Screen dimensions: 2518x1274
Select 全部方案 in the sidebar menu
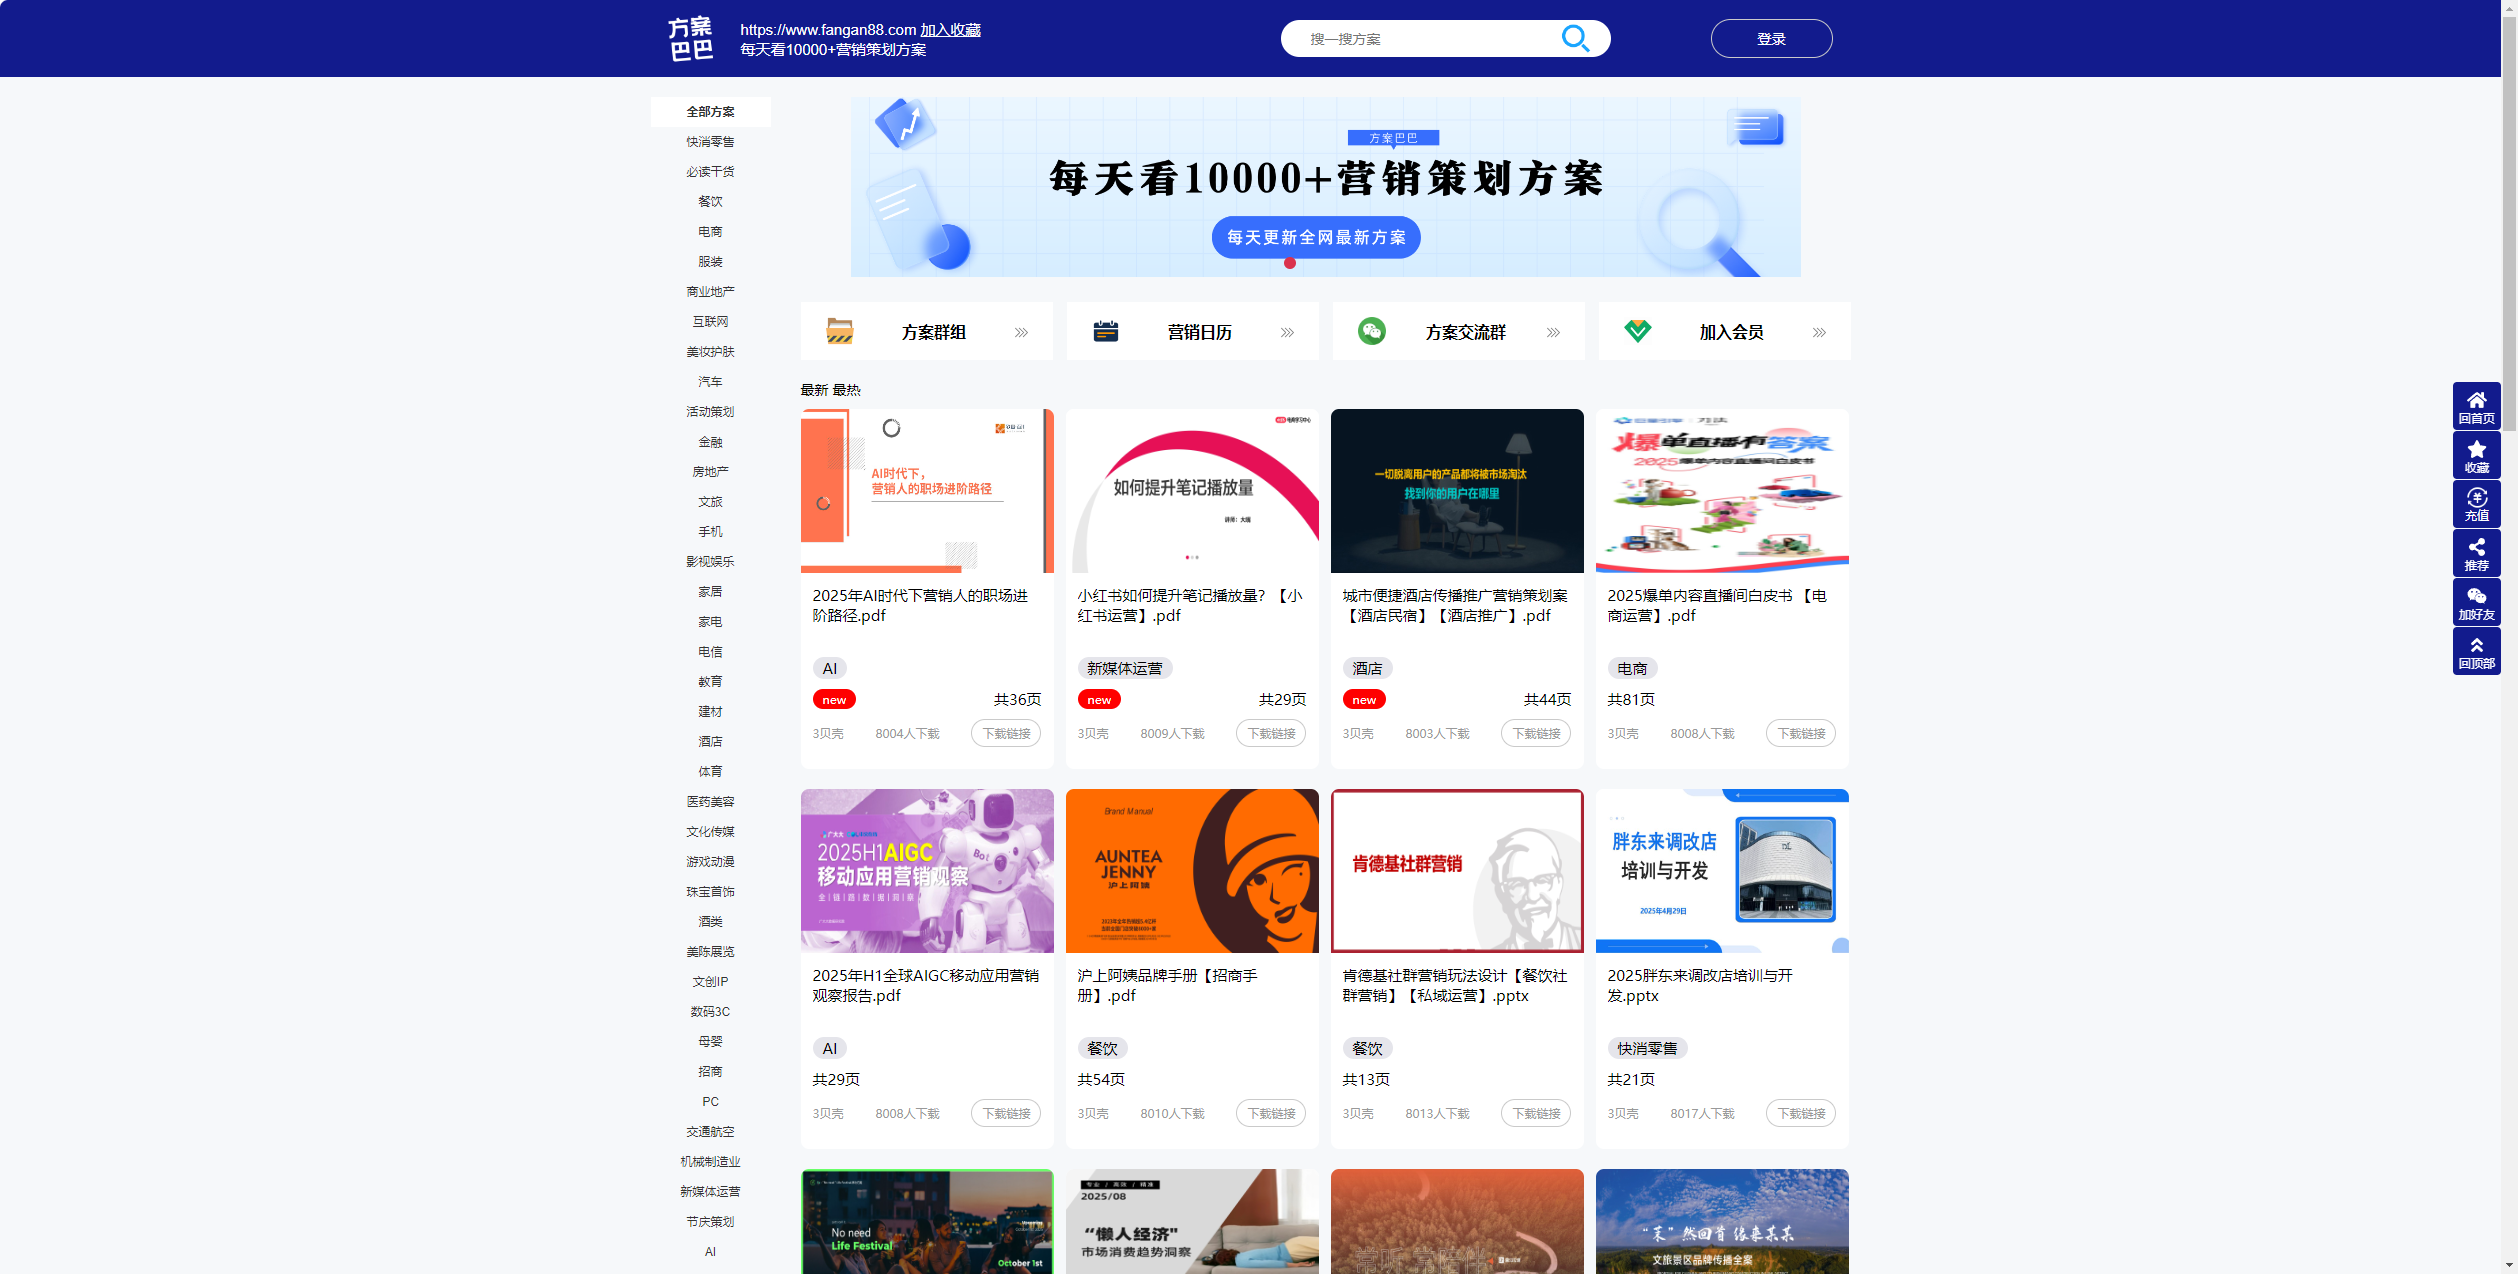point(710,111)
